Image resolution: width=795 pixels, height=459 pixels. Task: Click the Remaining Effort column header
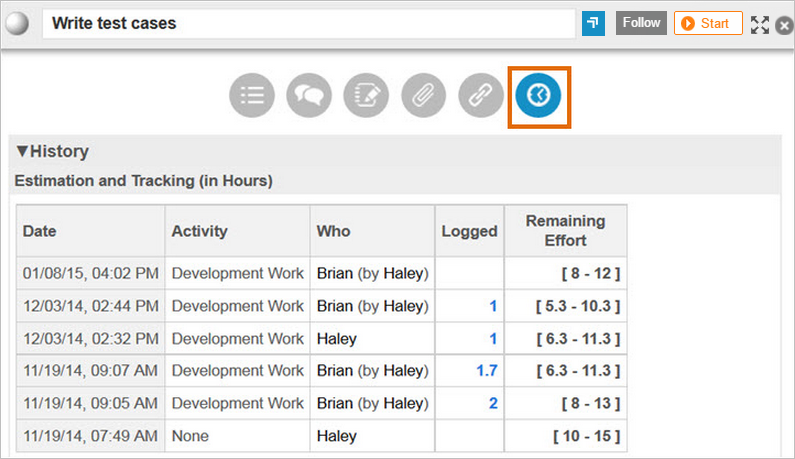tap(565, 231)
